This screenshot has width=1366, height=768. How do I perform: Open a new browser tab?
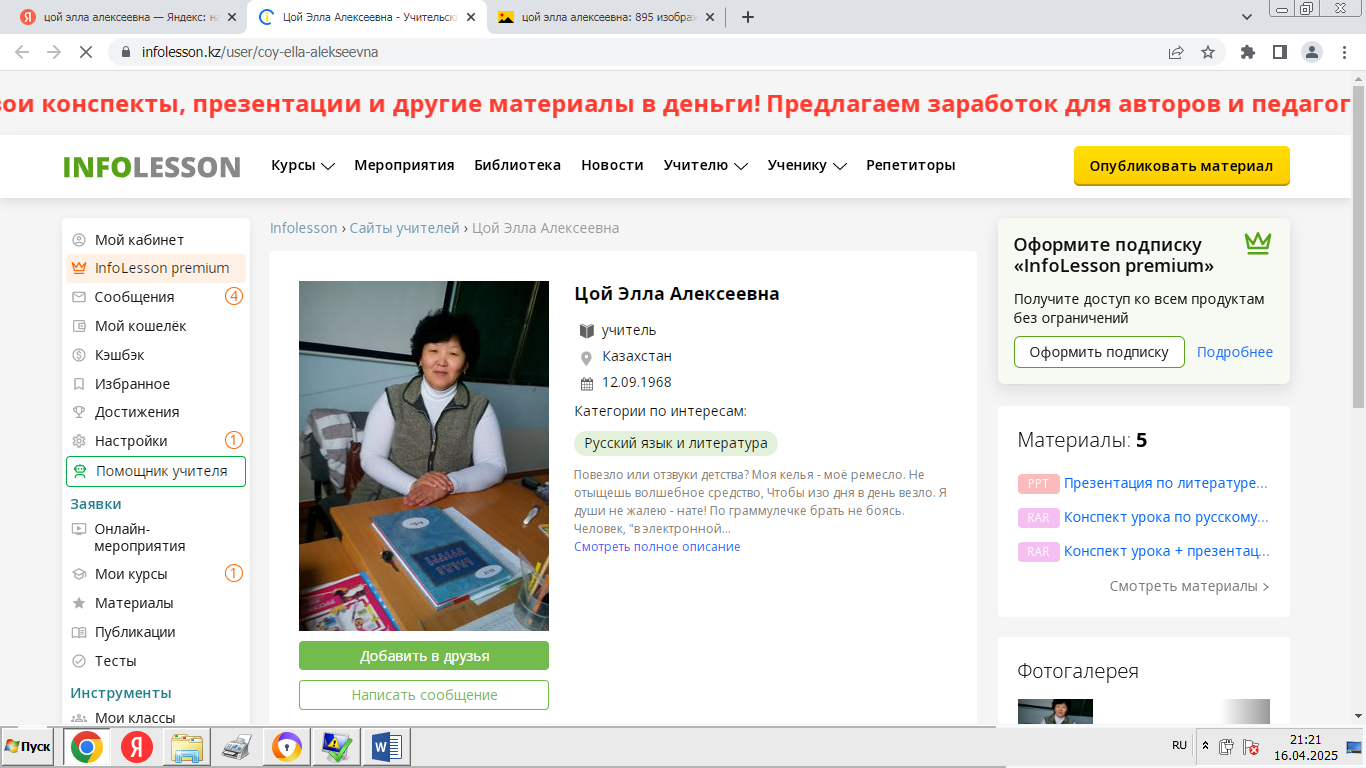[748, 17]
